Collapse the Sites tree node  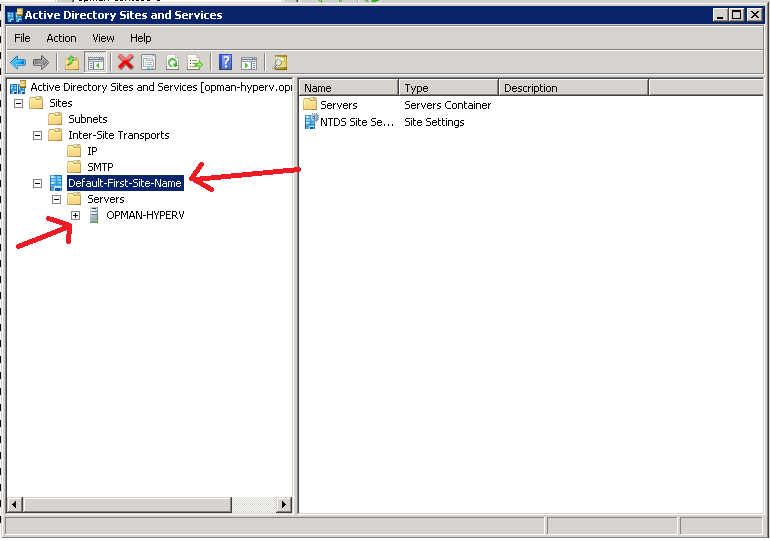(x=18, y=104)
